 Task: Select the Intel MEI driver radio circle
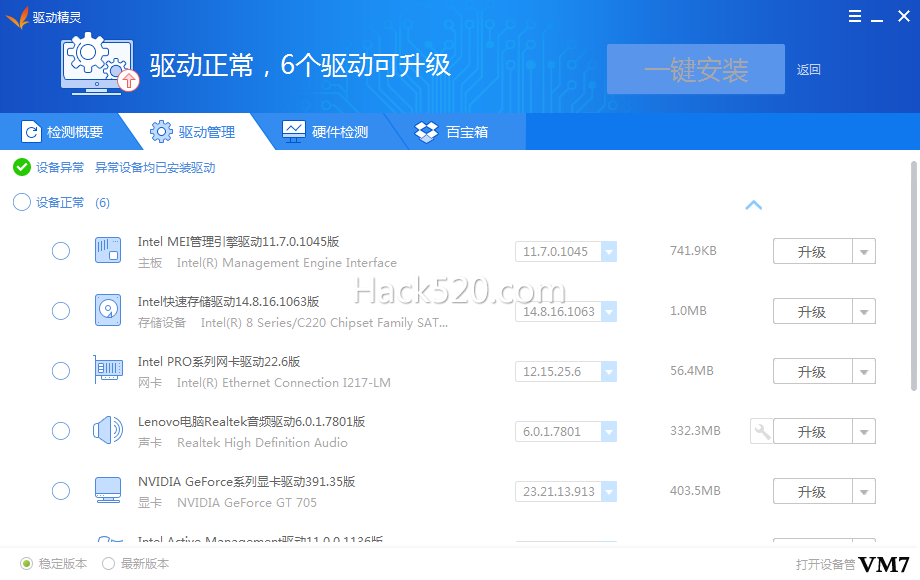point(61,251)
